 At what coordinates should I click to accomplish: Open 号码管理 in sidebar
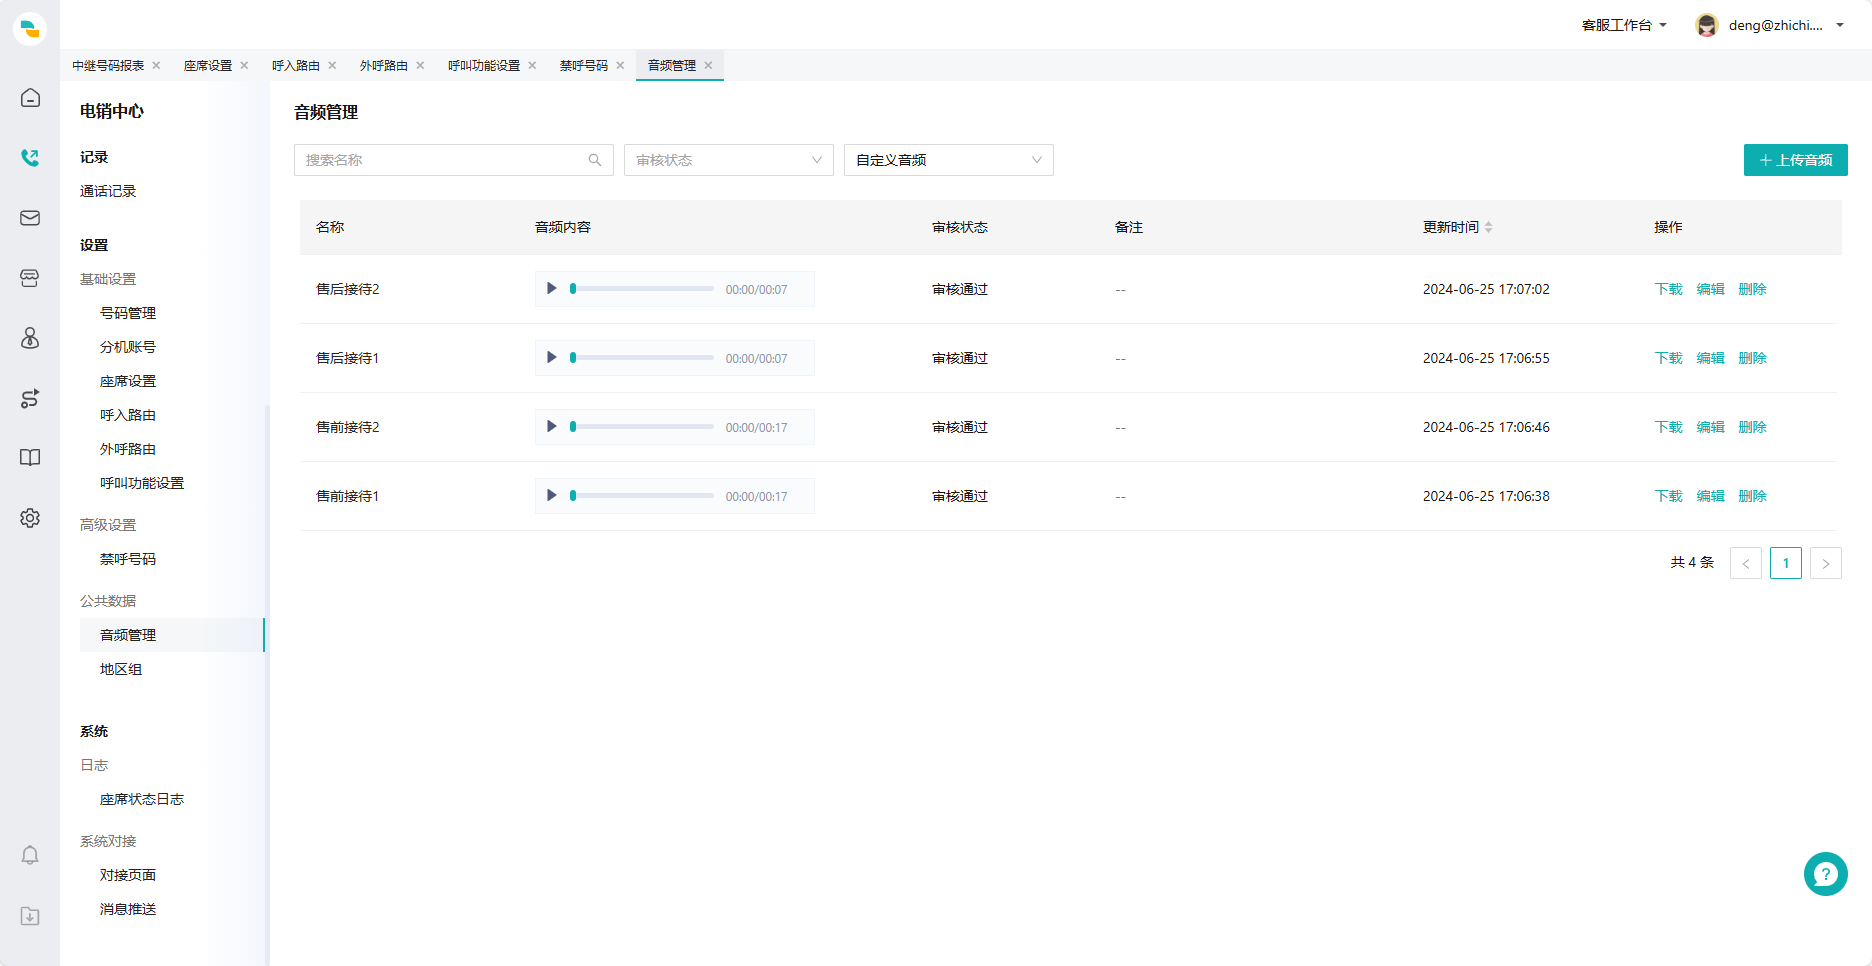tap(128, 313)
